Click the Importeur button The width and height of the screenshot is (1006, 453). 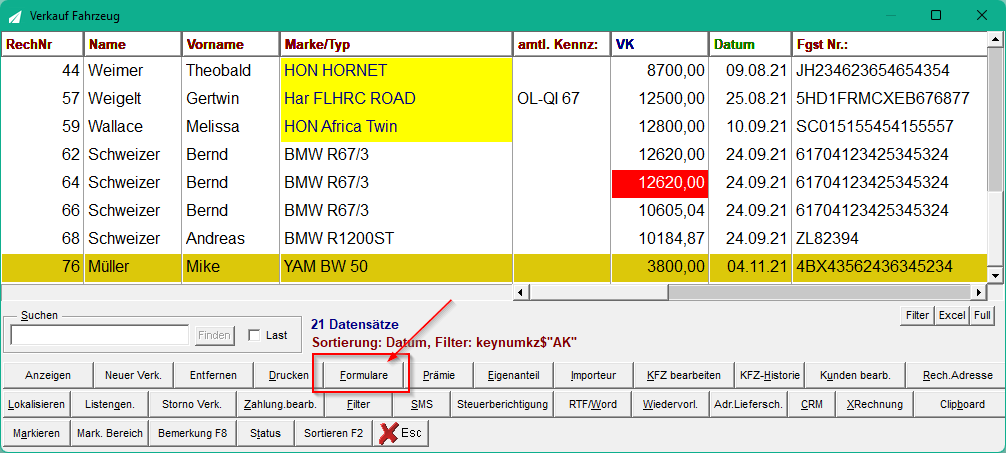point(593,375)
